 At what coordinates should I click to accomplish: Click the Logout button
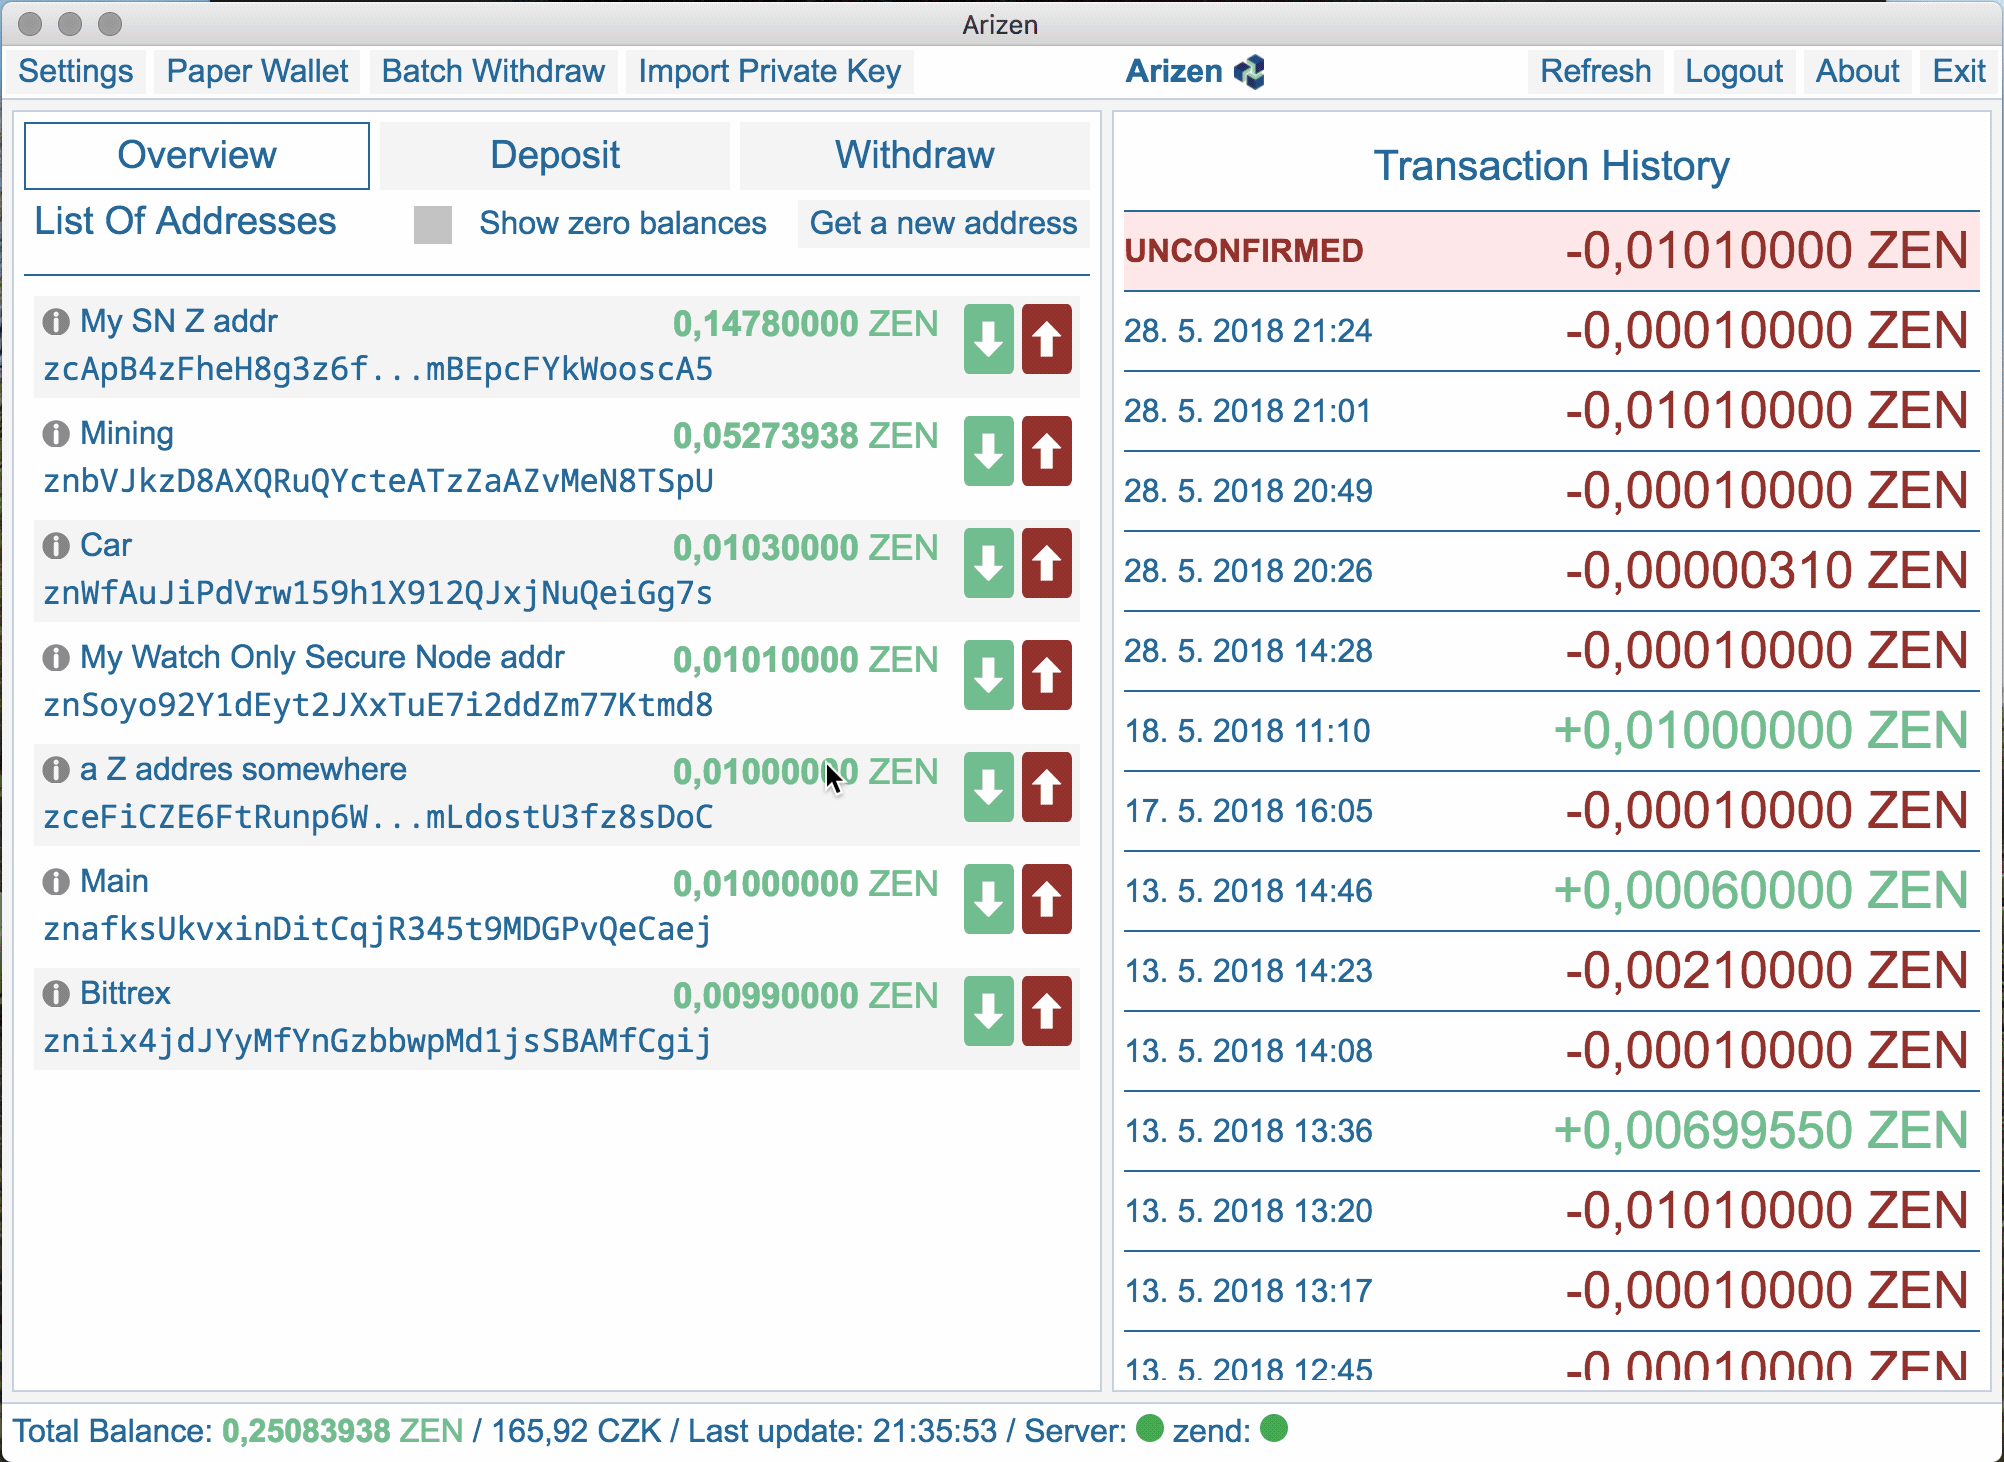(1733, 72)
